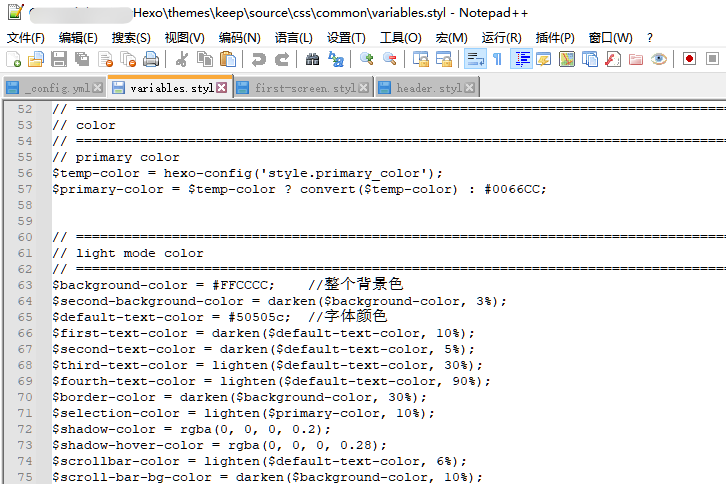Open the 宏(M) menu
This screenshot has height=484, width=726.
pos(451,38)
